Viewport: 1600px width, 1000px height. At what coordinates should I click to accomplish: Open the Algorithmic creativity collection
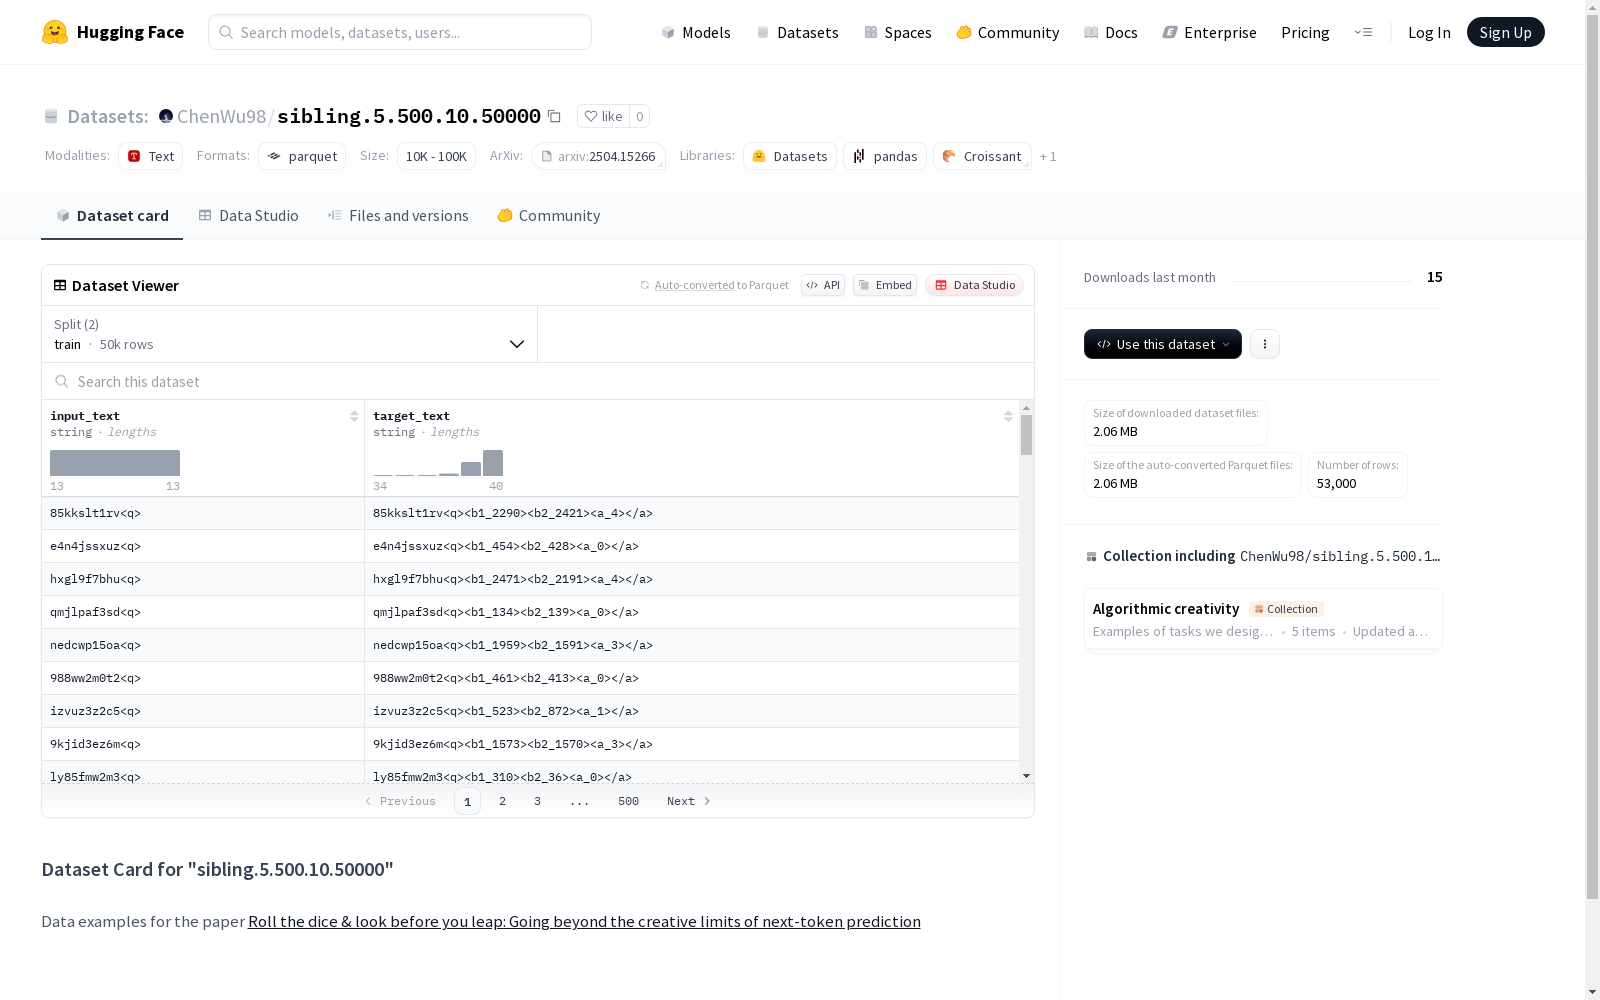pyautogui.click(x=1263, y=619)
